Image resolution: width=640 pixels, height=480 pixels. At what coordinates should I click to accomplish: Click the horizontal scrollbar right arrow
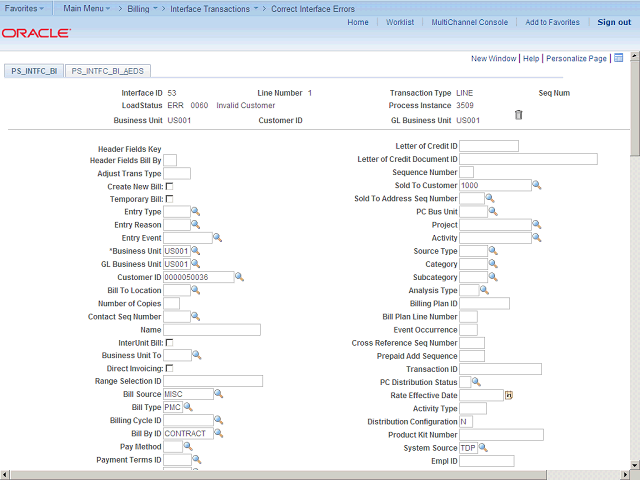(x=626, y=475)
